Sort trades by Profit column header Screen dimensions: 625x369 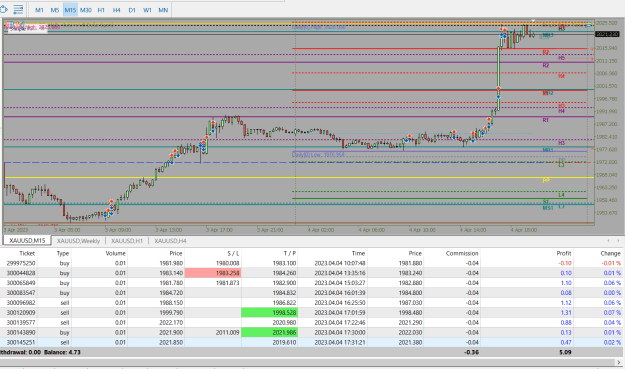click(564, 253)
